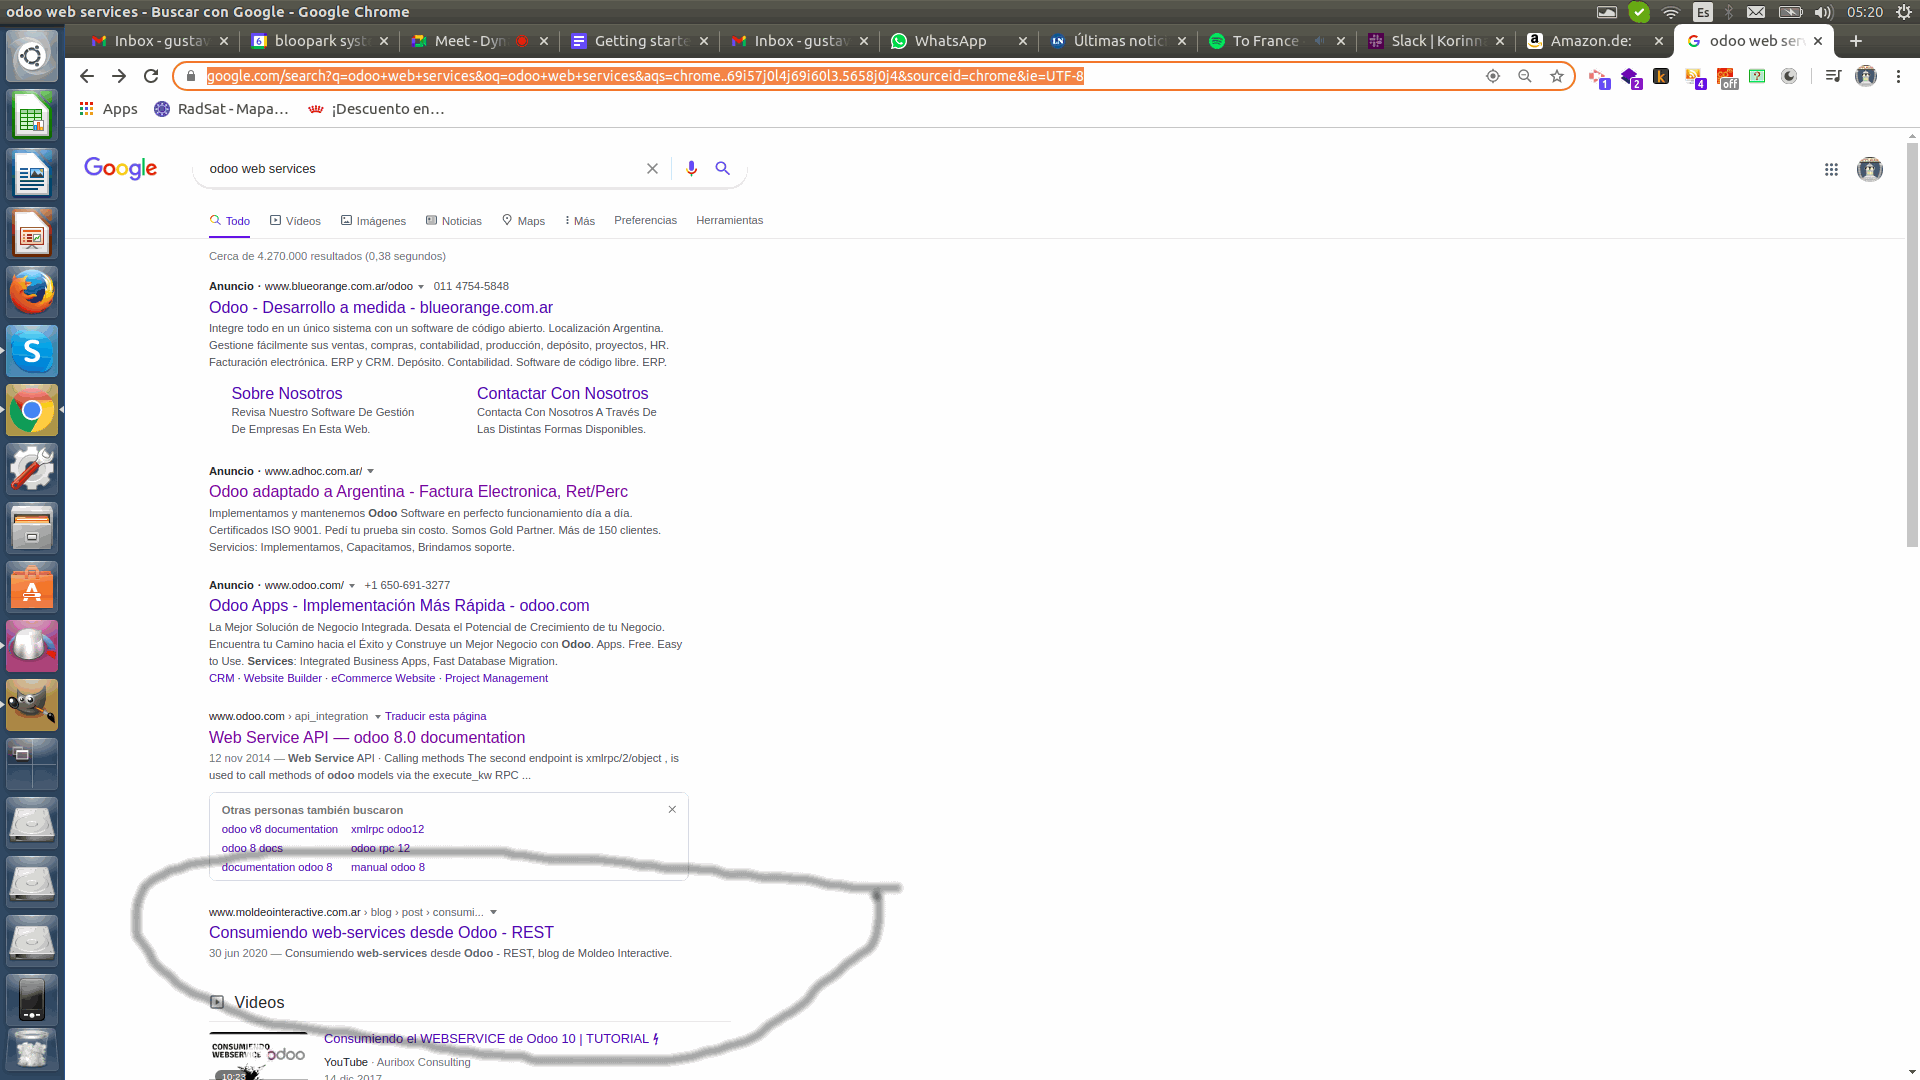Screen dimensions: 1920x1080
Task: Clear the Google search box
Action: [x=652, y=169]
